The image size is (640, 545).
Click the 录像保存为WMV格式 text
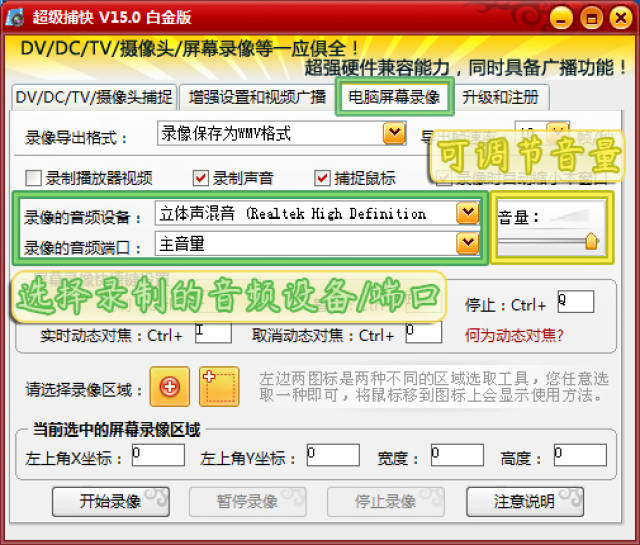226,133
